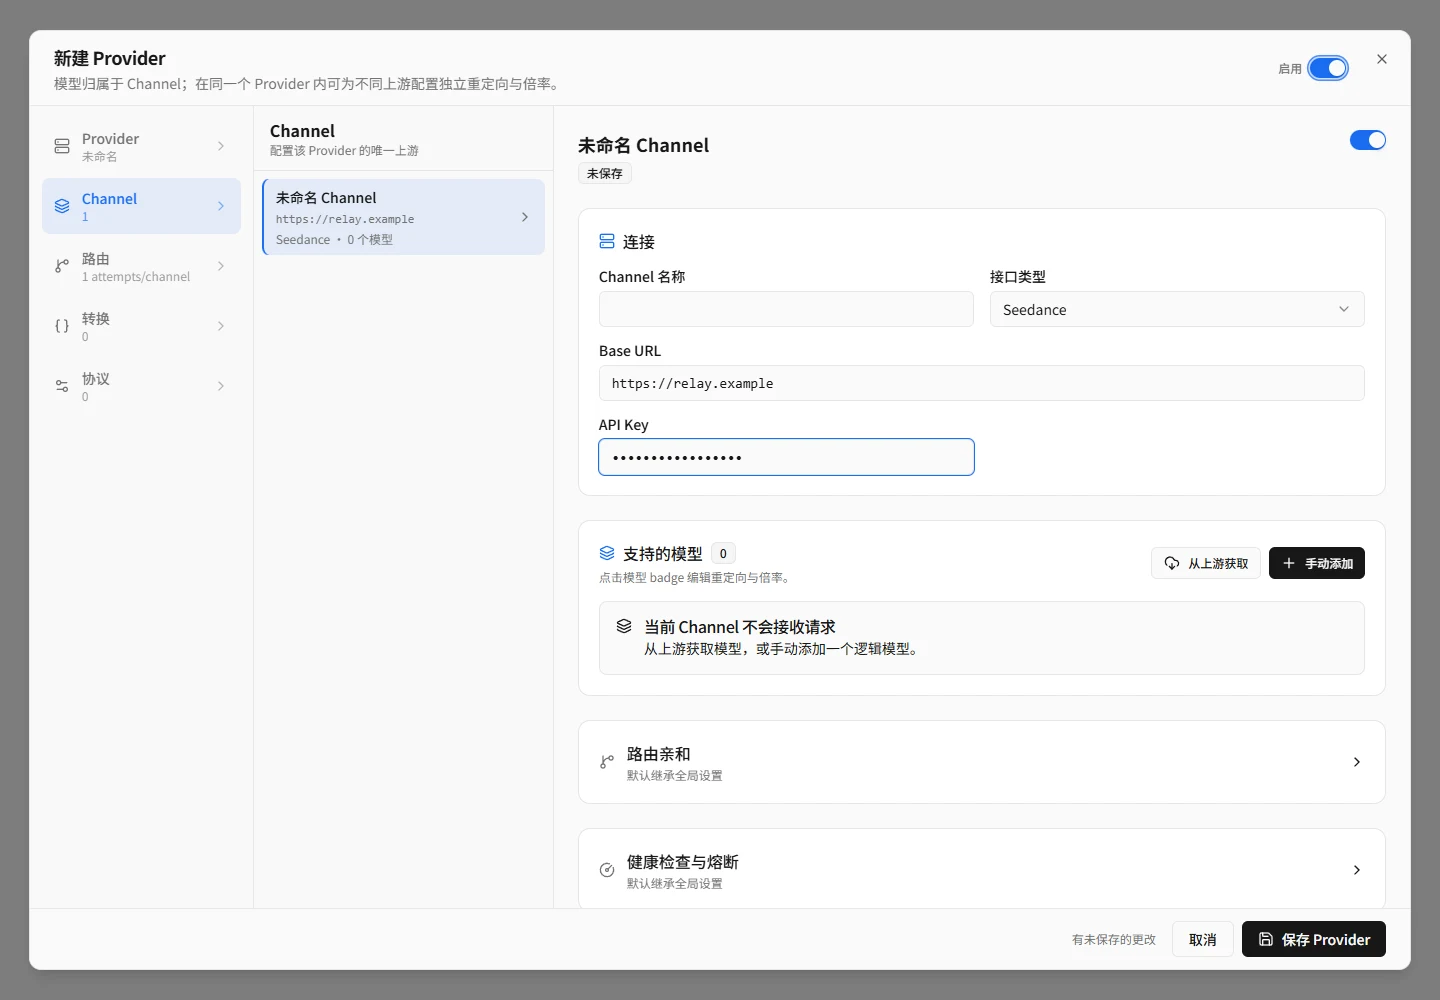This screenshot has width=1440, height=1000.
Task: Click the 当前 Channel 不会接收请求 notice
Action: pos(982,638)
